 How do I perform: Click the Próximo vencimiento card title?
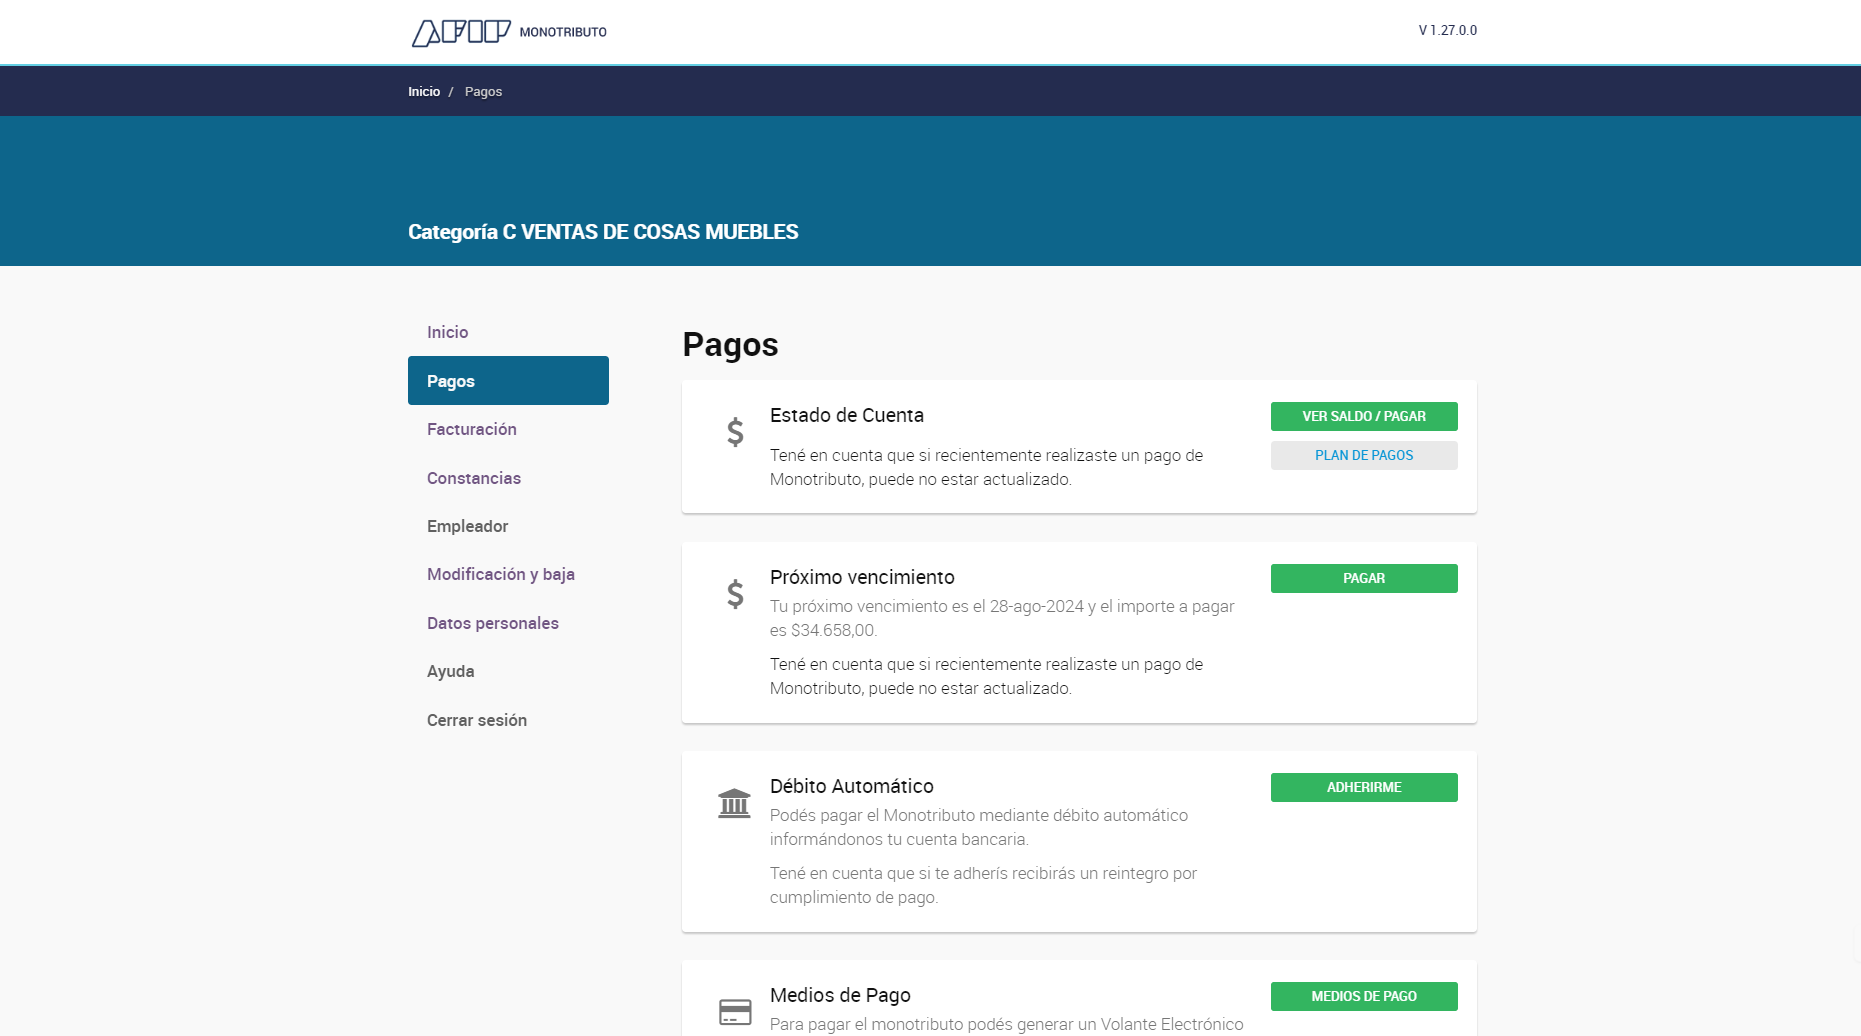click(862, 577)
